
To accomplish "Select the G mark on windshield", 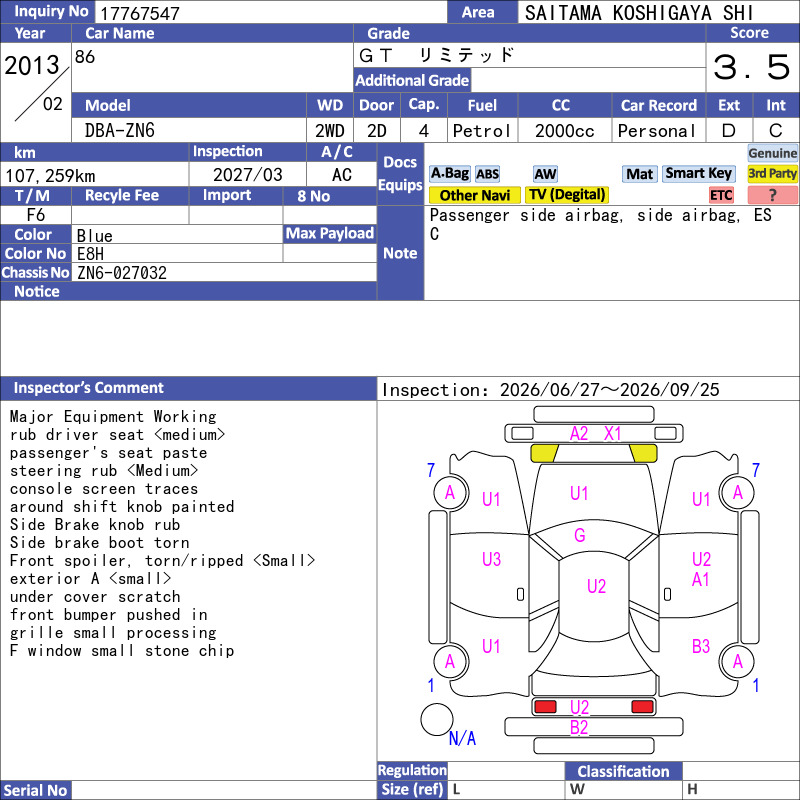I will point(580,535).
